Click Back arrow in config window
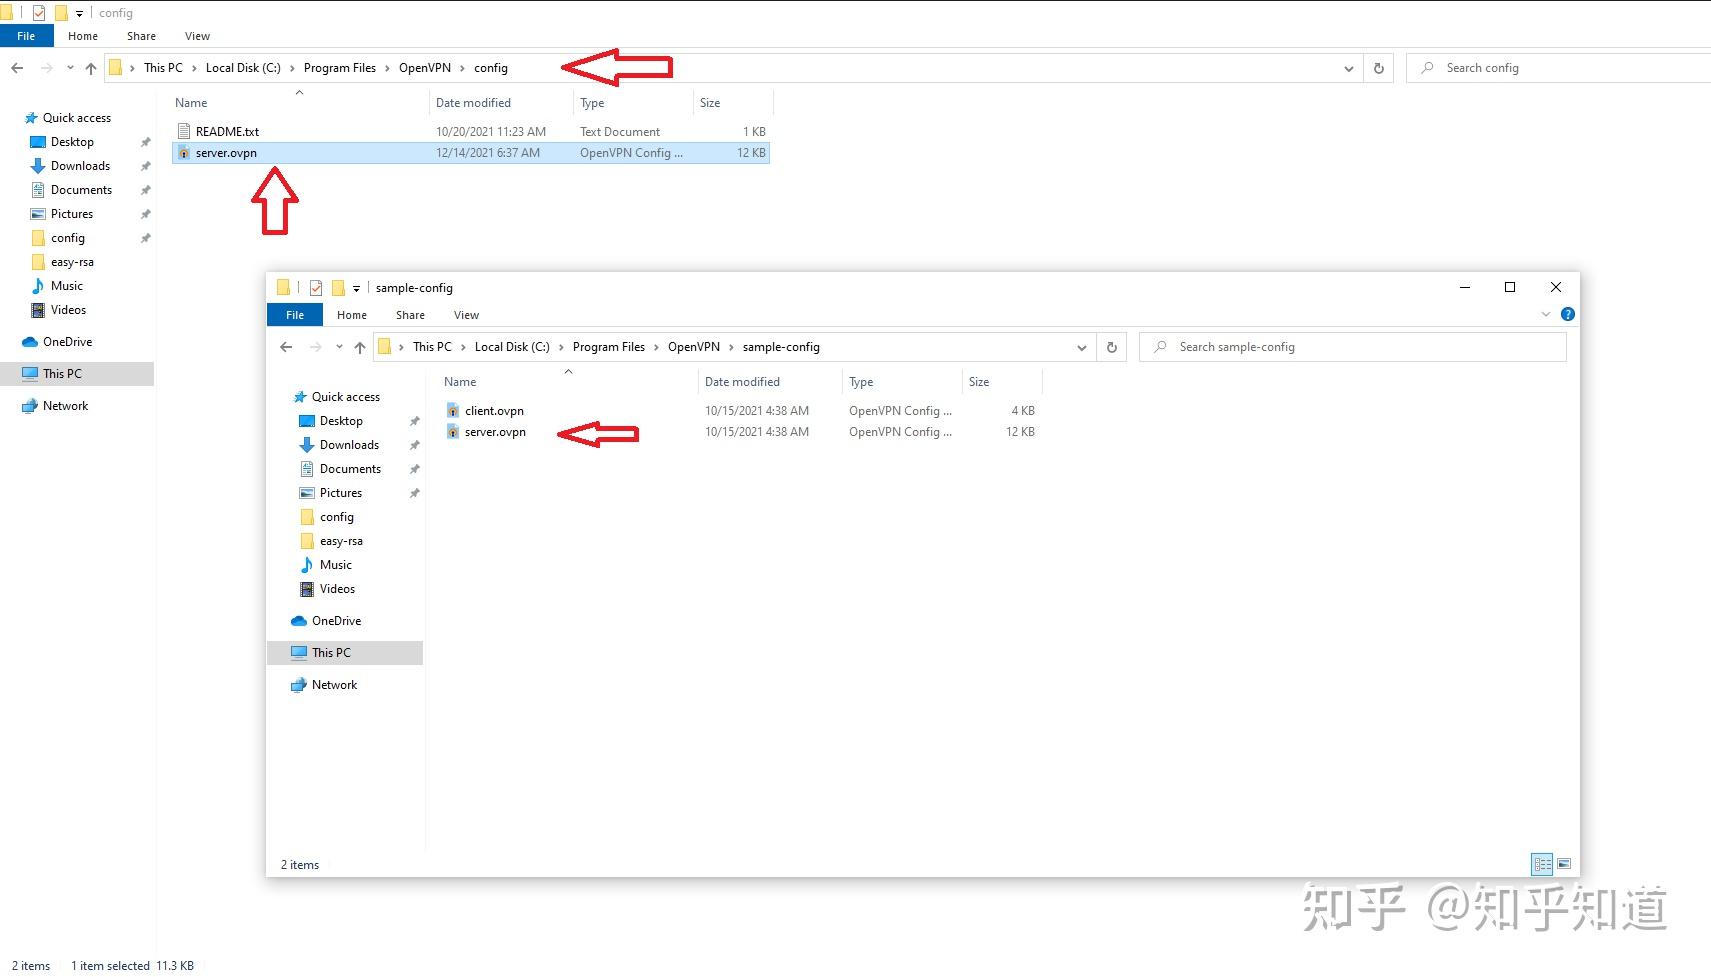Screen dimensions: 1711x977 [x=17, y=68]
